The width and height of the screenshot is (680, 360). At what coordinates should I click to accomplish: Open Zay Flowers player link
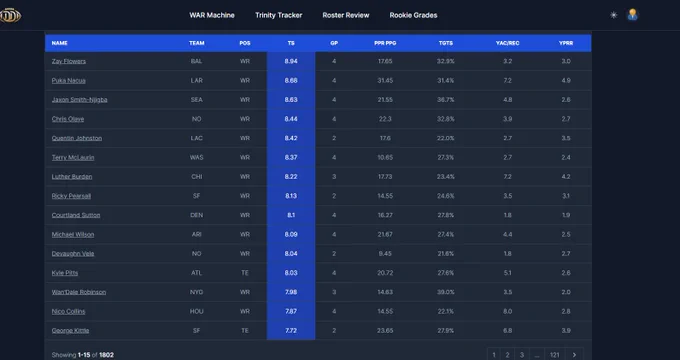pos(69,61)
